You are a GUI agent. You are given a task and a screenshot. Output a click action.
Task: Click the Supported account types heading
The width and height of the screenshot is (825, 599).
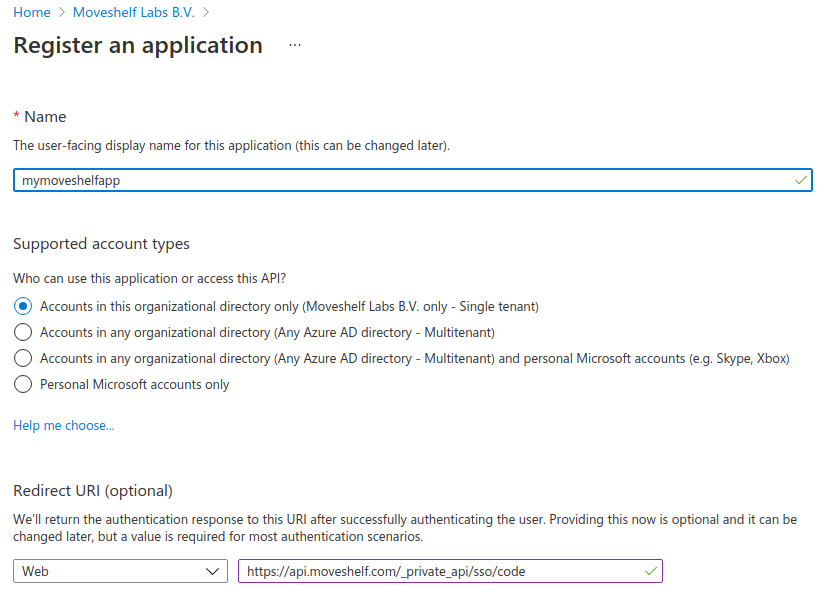point(101,244)
